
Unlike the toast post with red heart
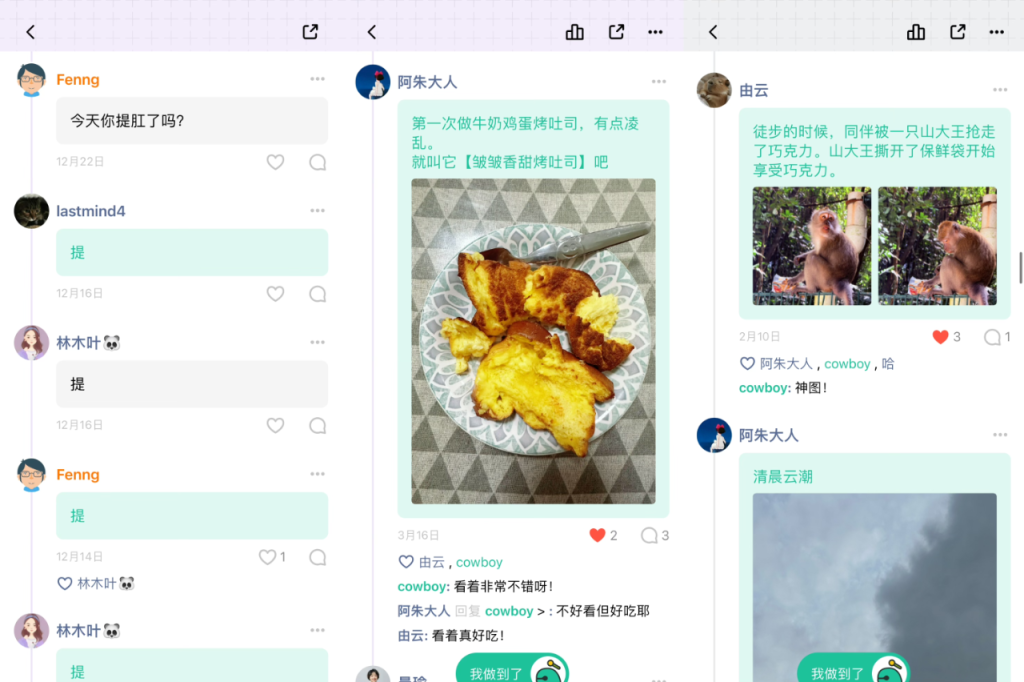[598, 536]
